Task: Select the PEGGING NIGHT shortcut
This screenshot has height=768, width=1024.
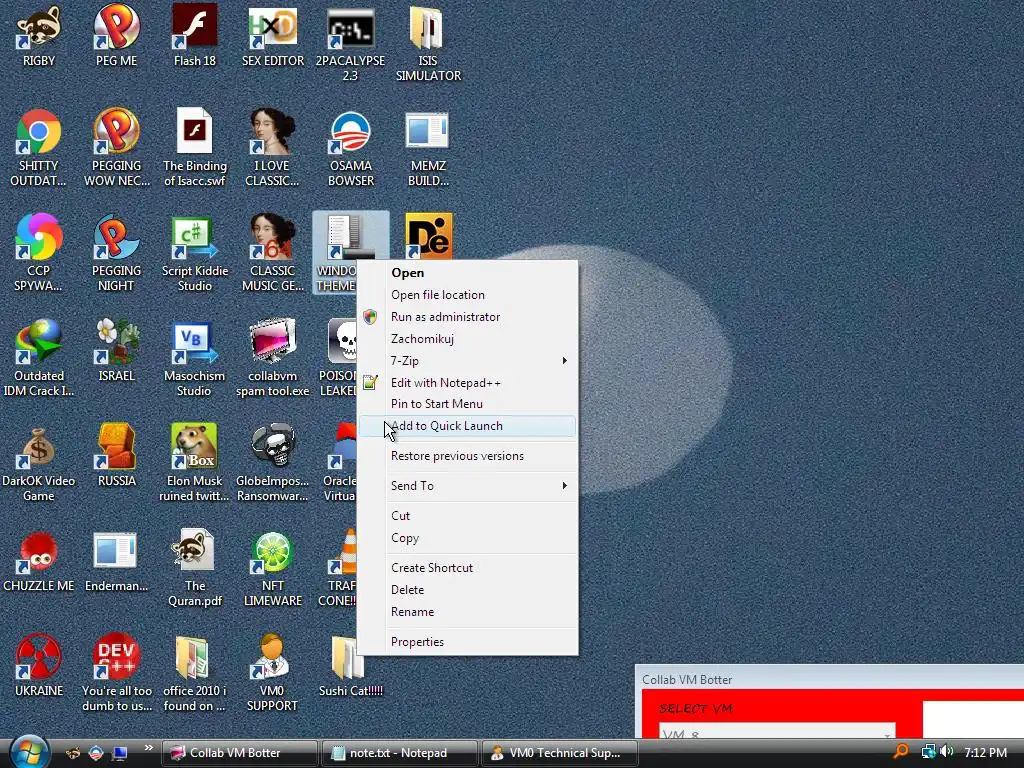Action: click(116, 253)
